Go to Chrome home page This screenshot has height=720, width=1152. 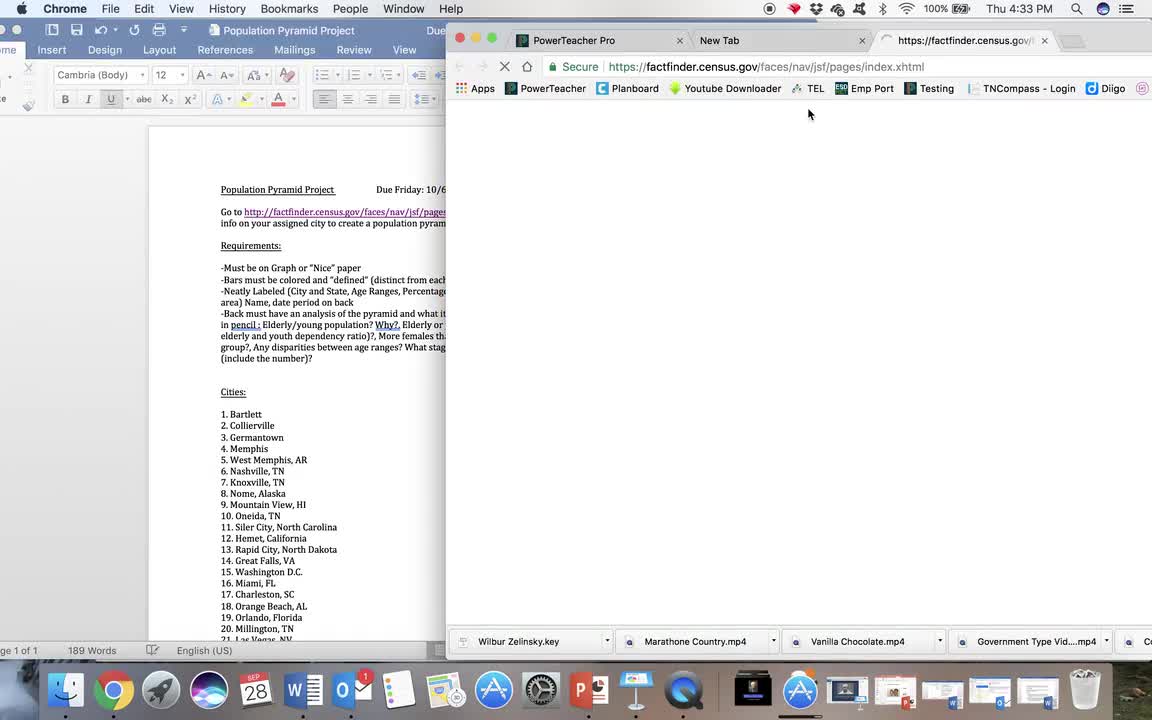527,66
